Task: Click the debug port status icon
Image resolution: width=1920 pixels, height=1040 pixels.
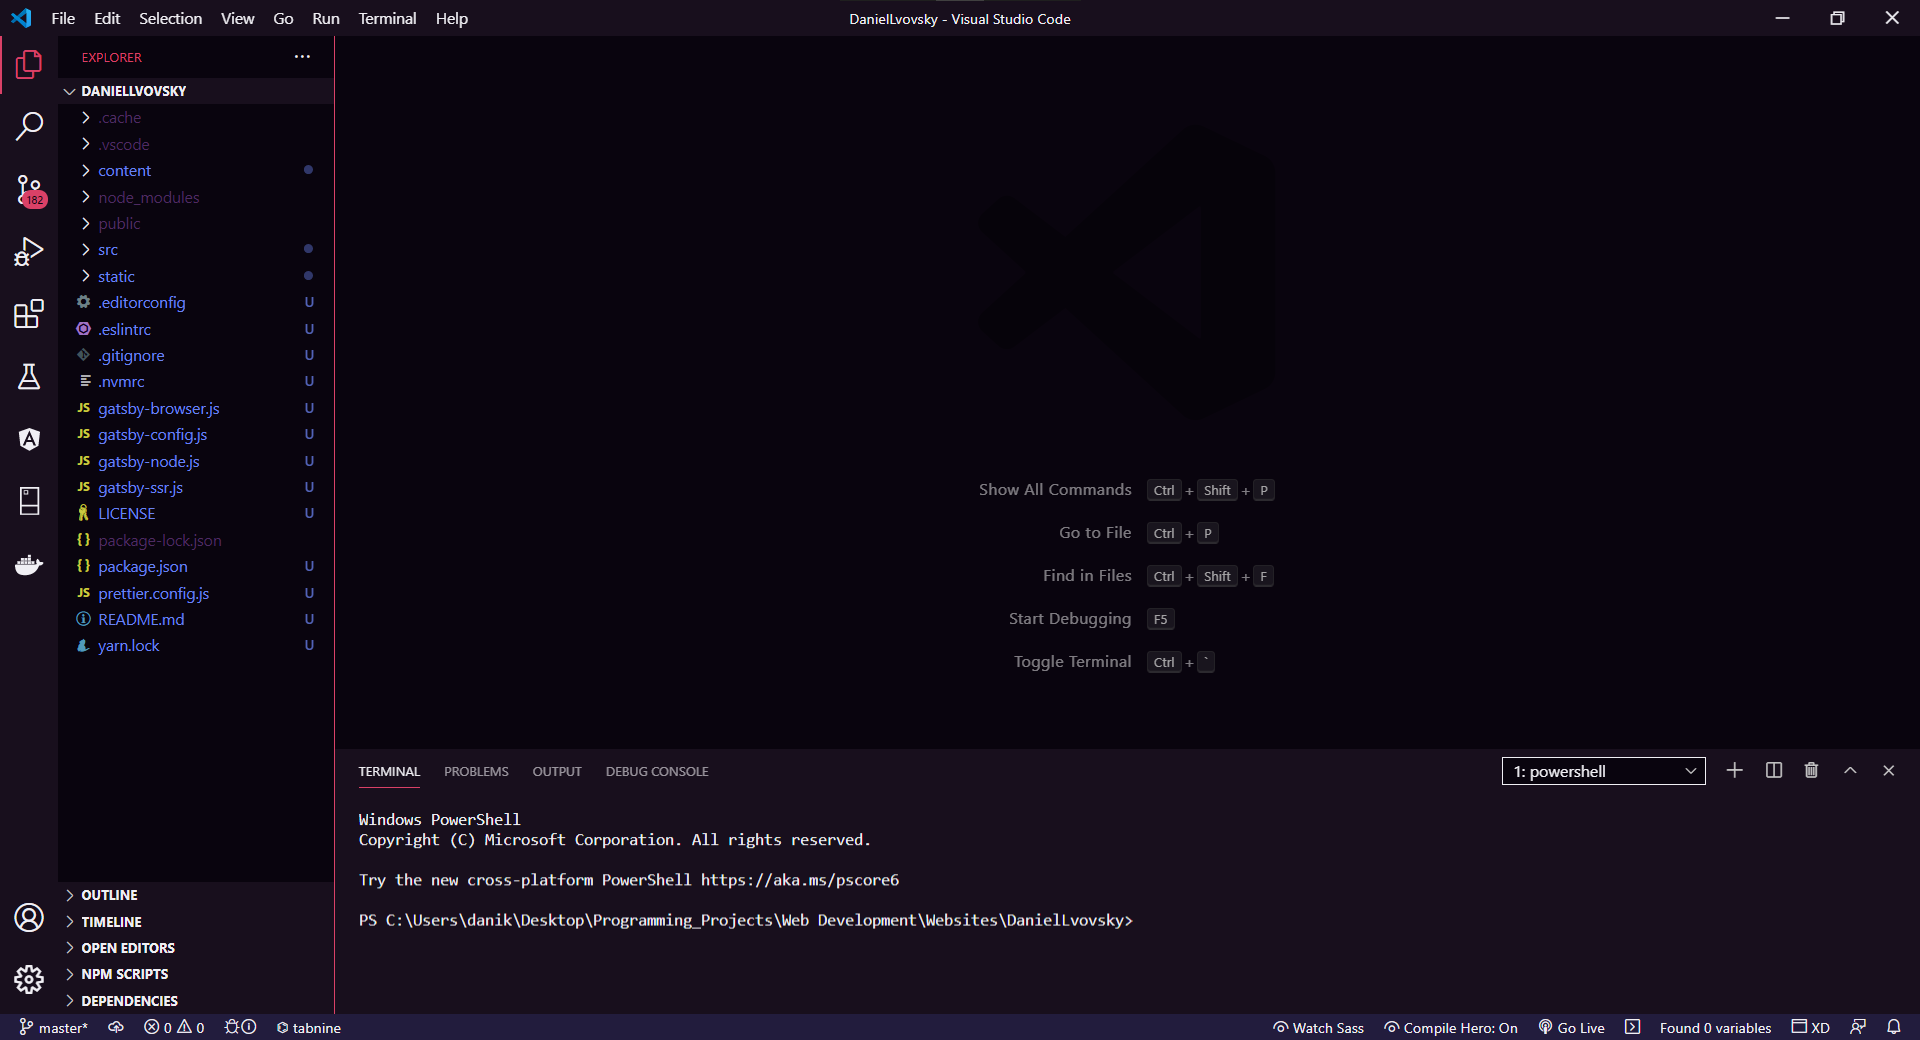Action: [241, 1027]
